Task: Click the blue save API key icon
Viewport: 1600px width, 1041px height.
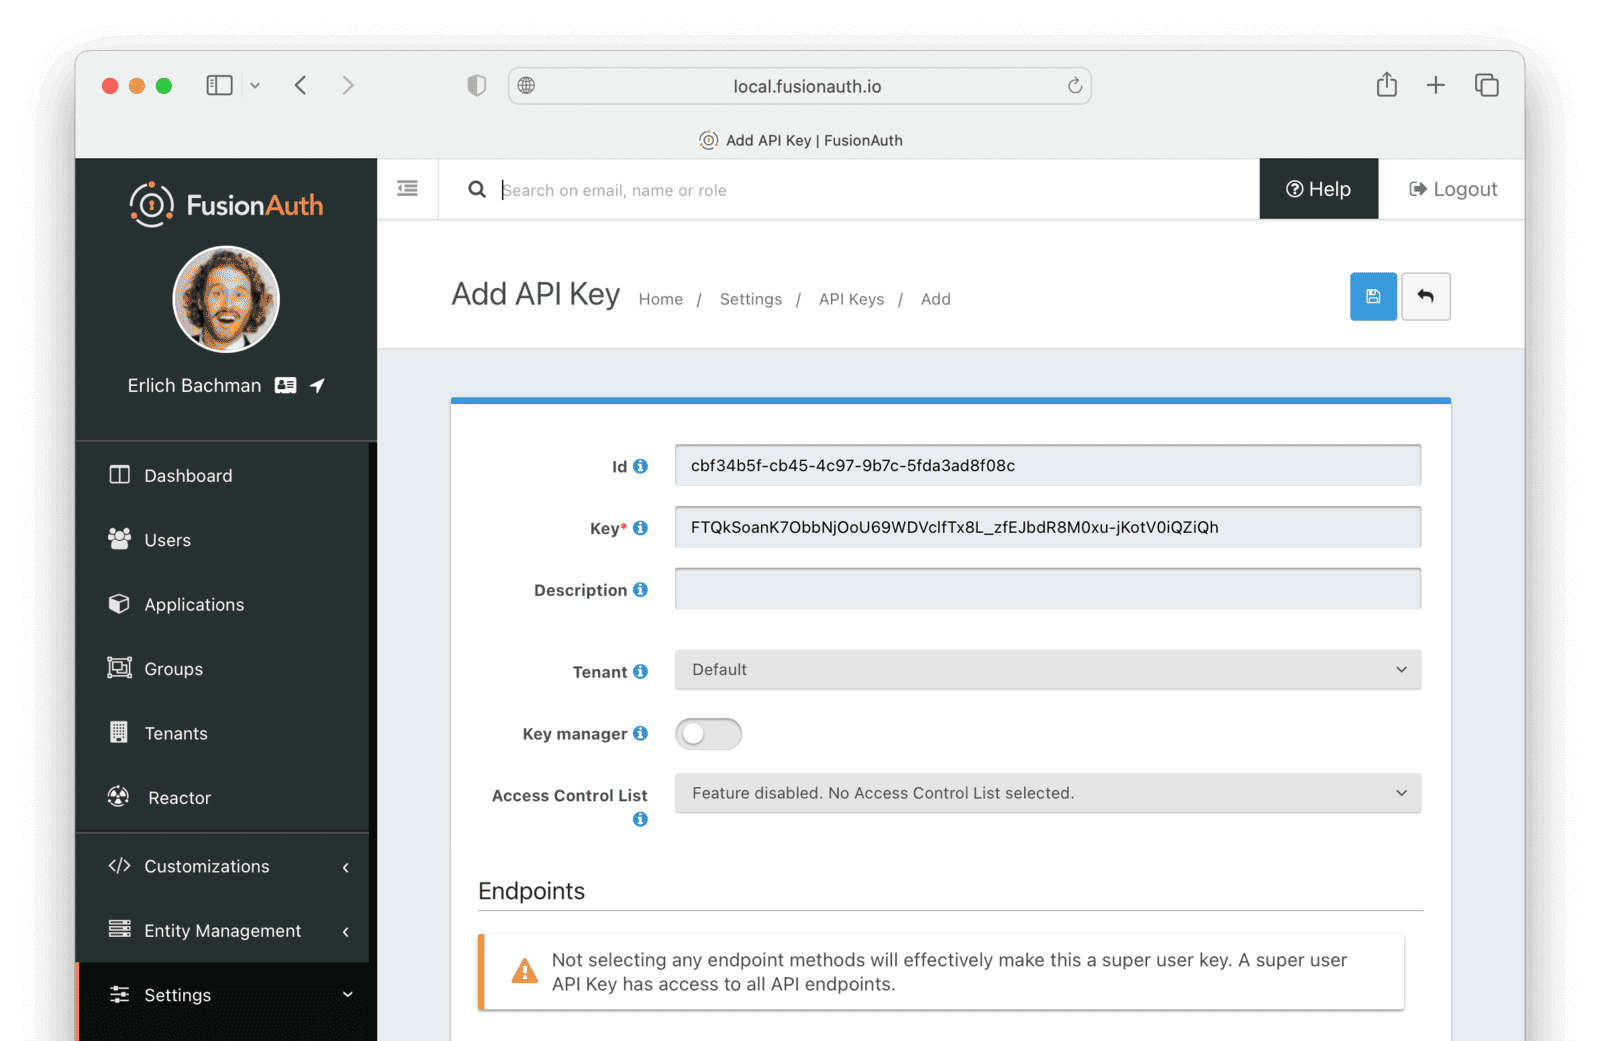Action: [1373, 297]
